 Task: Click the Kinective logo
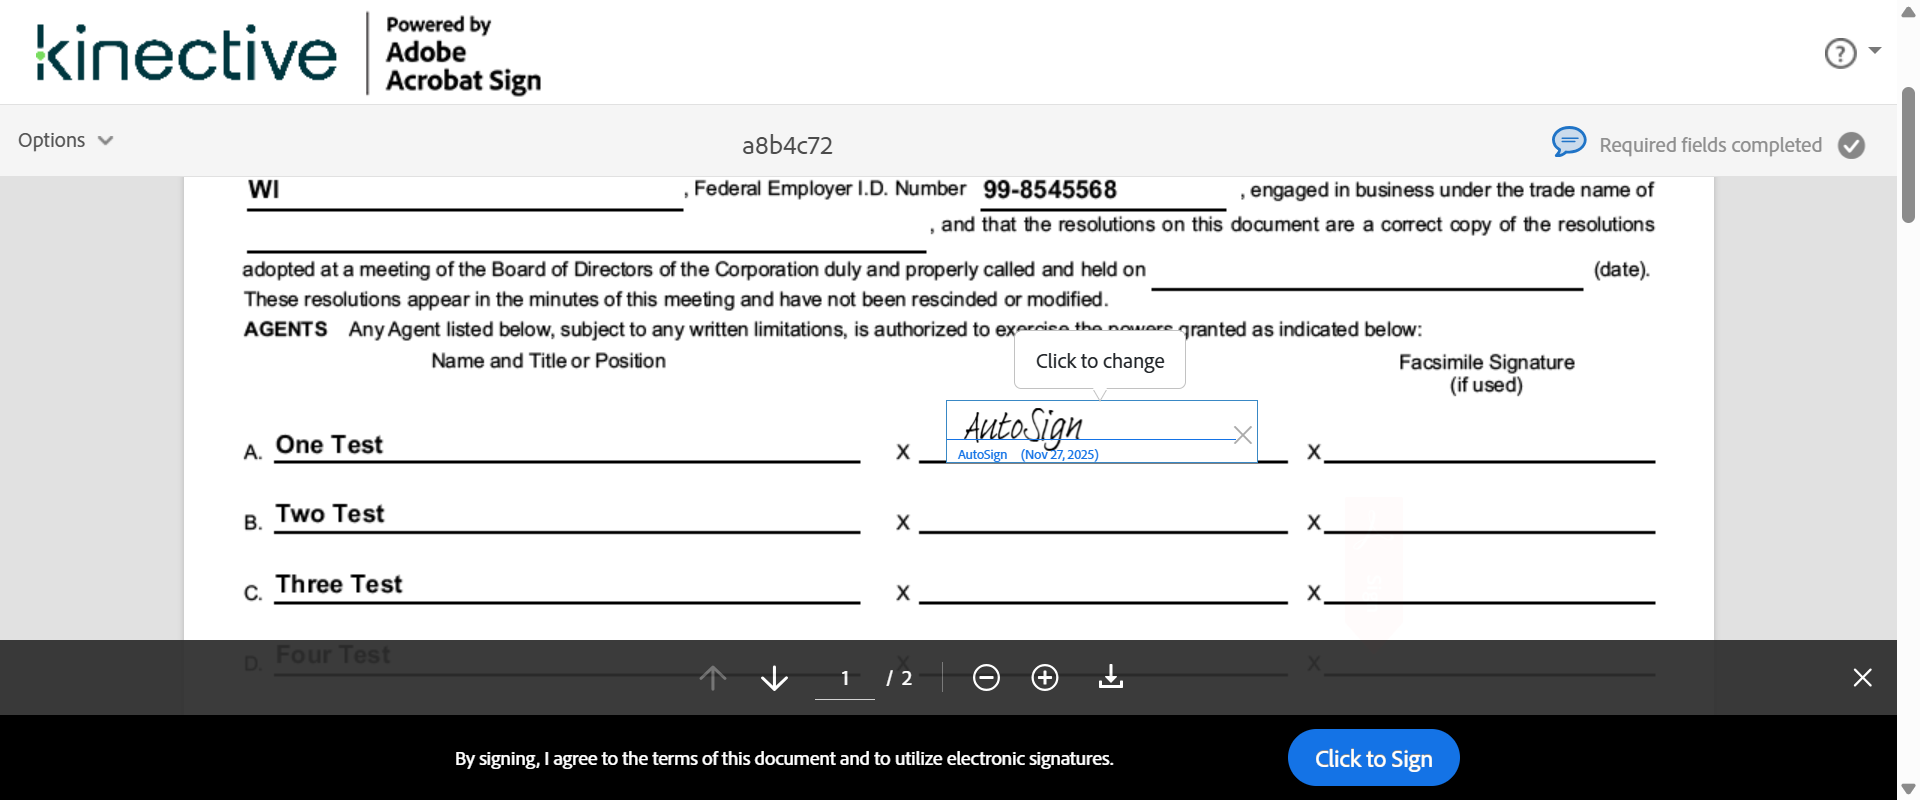point(186,53)
